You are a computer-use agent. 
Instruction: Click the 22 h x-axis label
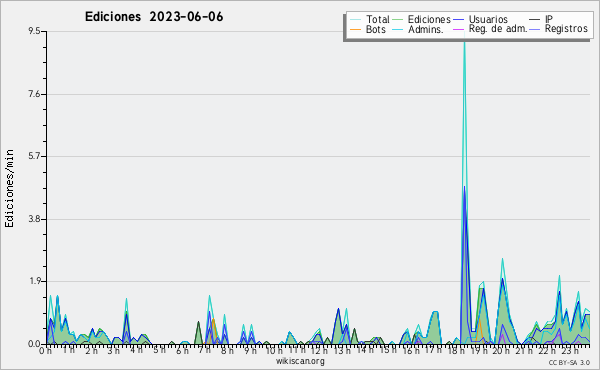click(546, 351)
